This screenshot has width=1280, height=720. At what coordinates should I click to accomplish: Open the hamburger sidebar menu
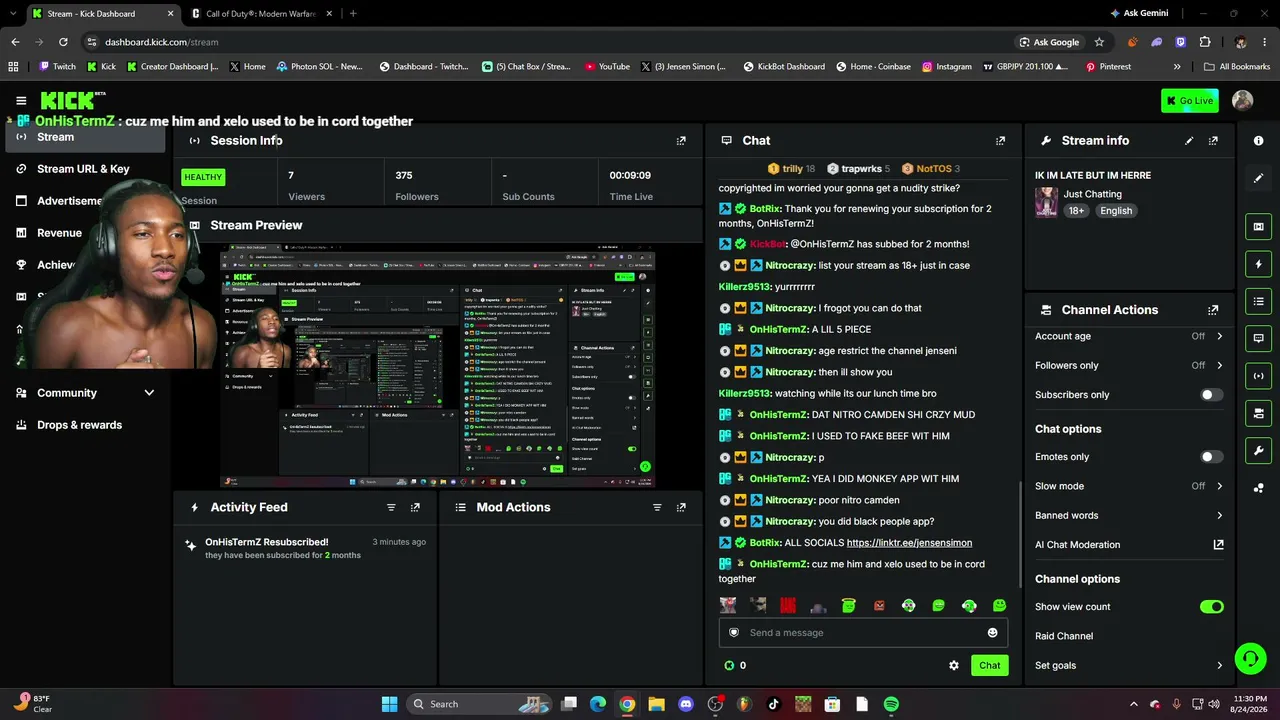coord(21,101)
